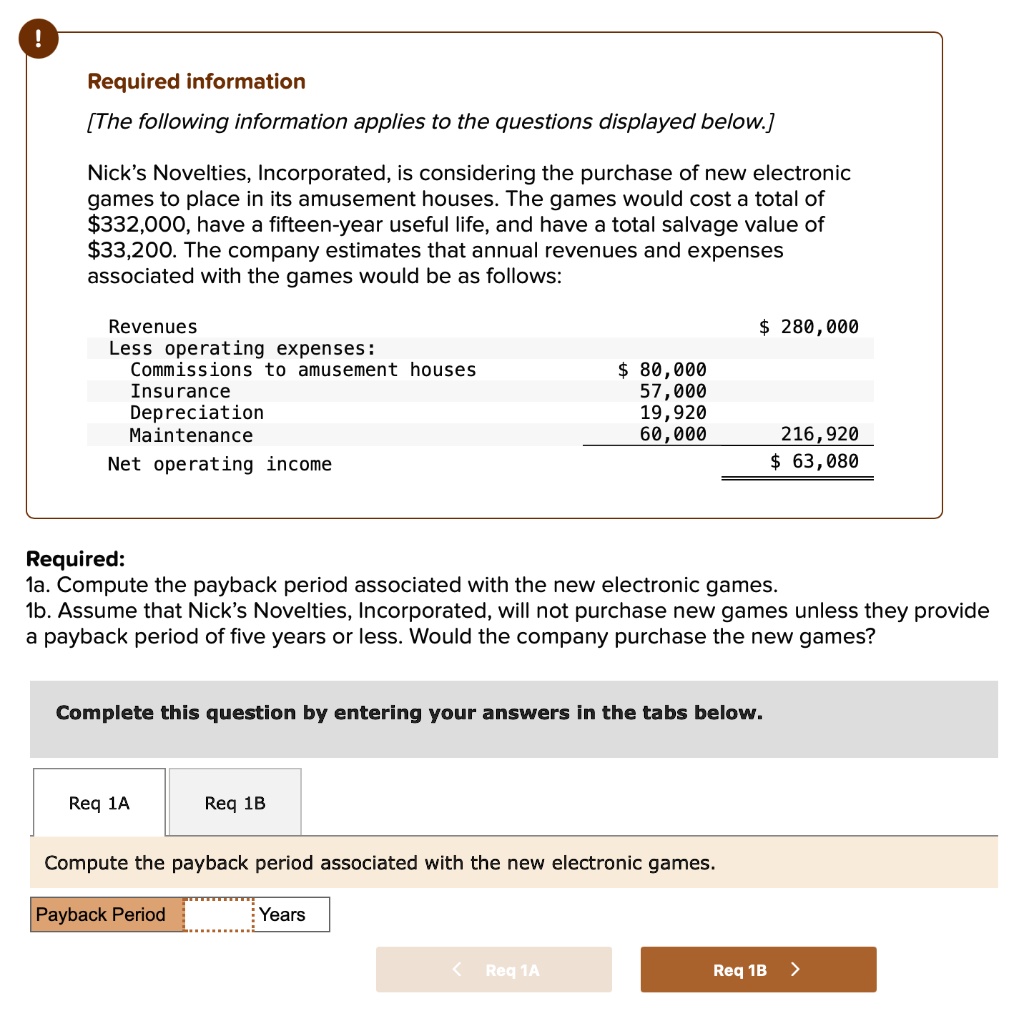Click the Required information heading
This screenshot has height=1011, width=1024.
coord(196,81)
